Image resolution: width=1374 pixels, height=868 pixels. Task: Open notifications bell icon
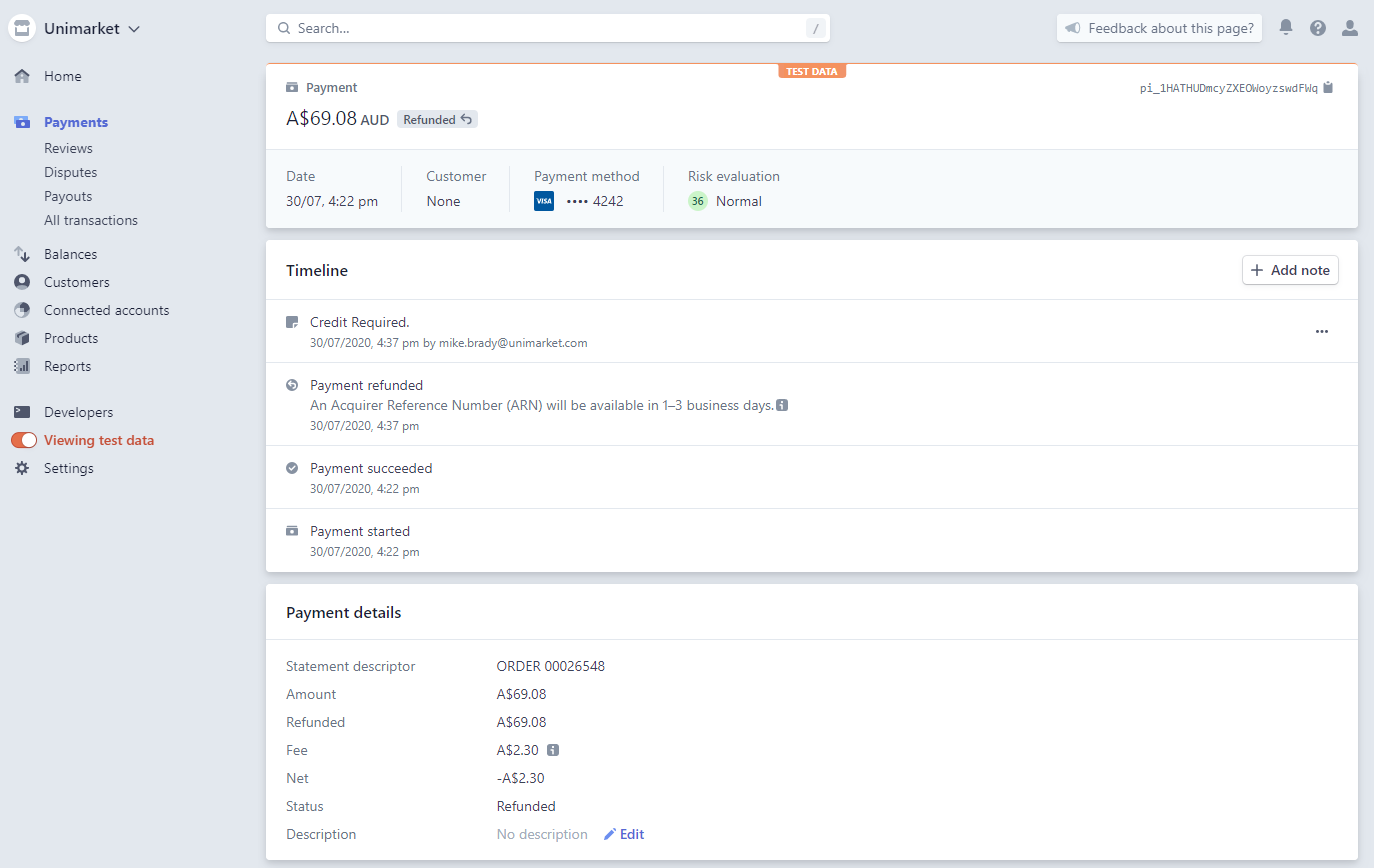[x=1286, y=28]
